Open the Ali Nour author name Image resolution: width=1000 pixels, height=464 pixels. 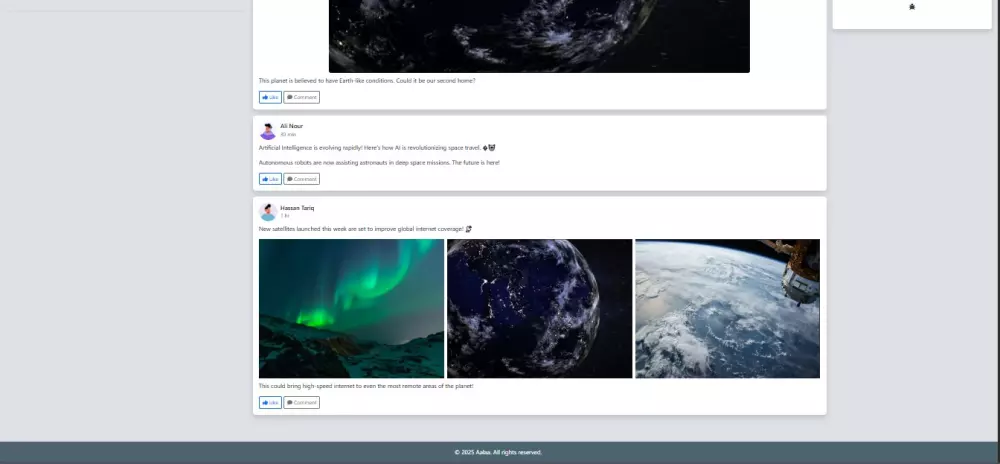coord(291,126)
